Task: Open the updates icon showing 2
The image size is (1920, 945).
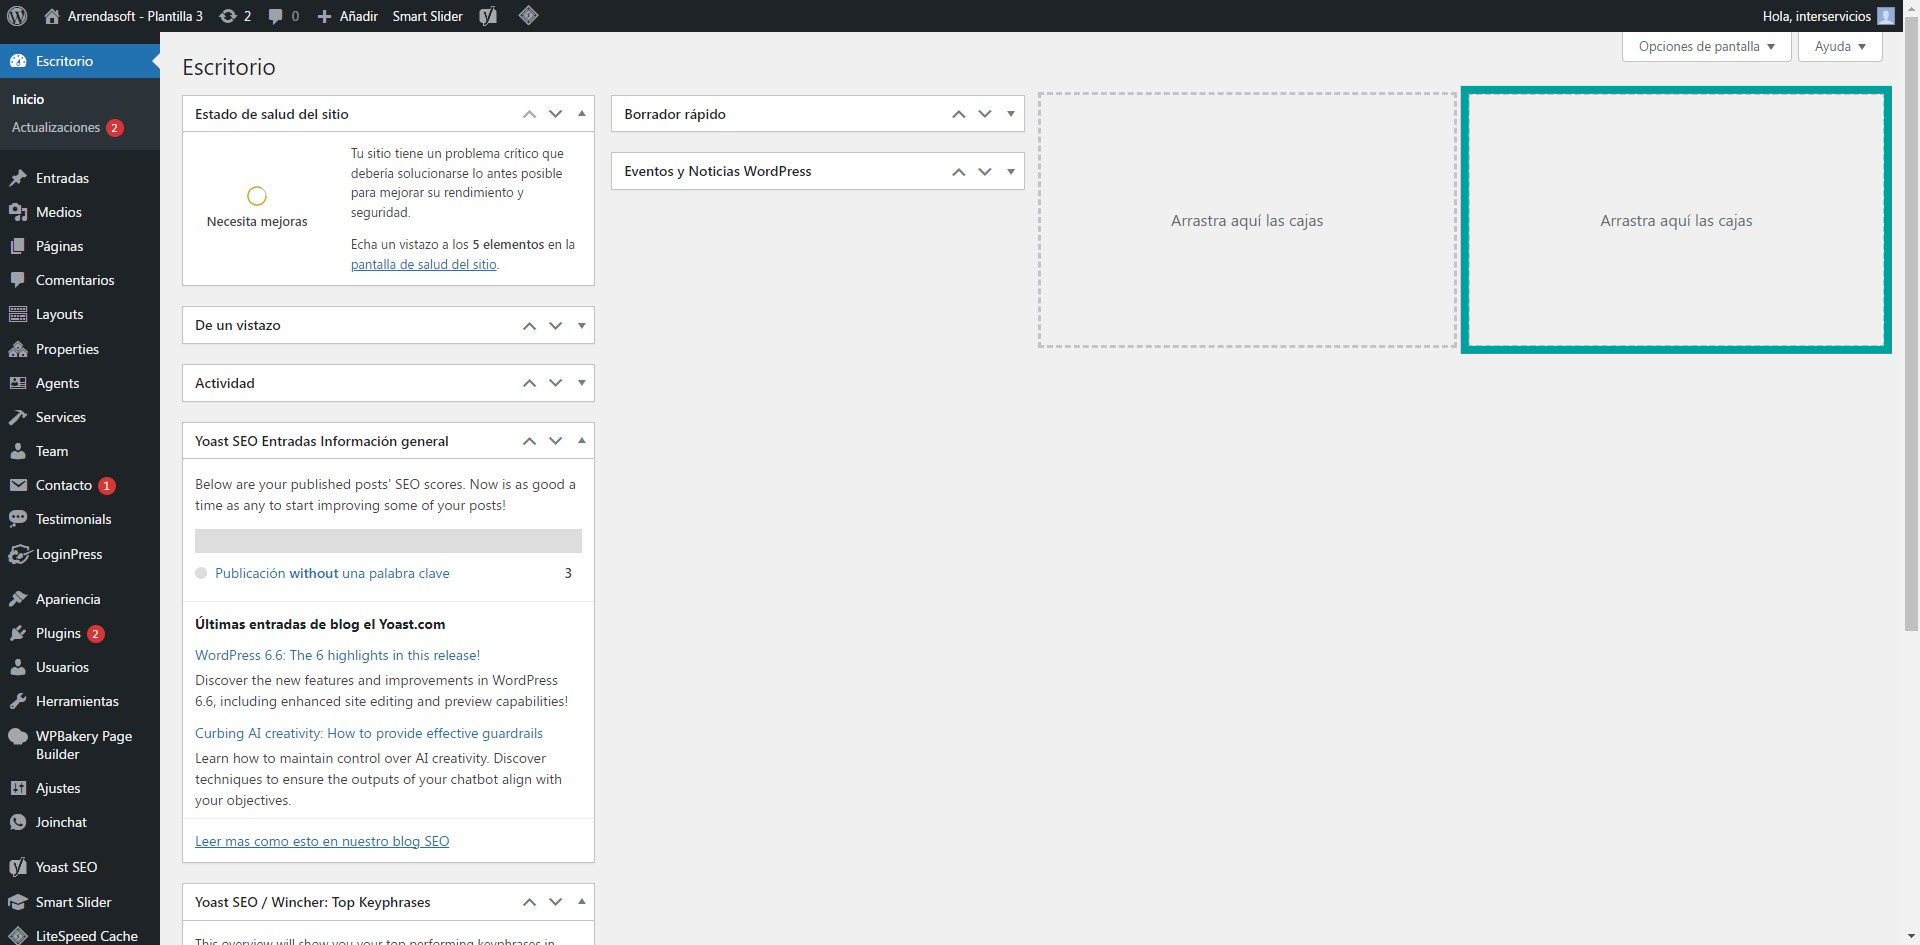Action: pyautogui.click(x=228, y=16)
